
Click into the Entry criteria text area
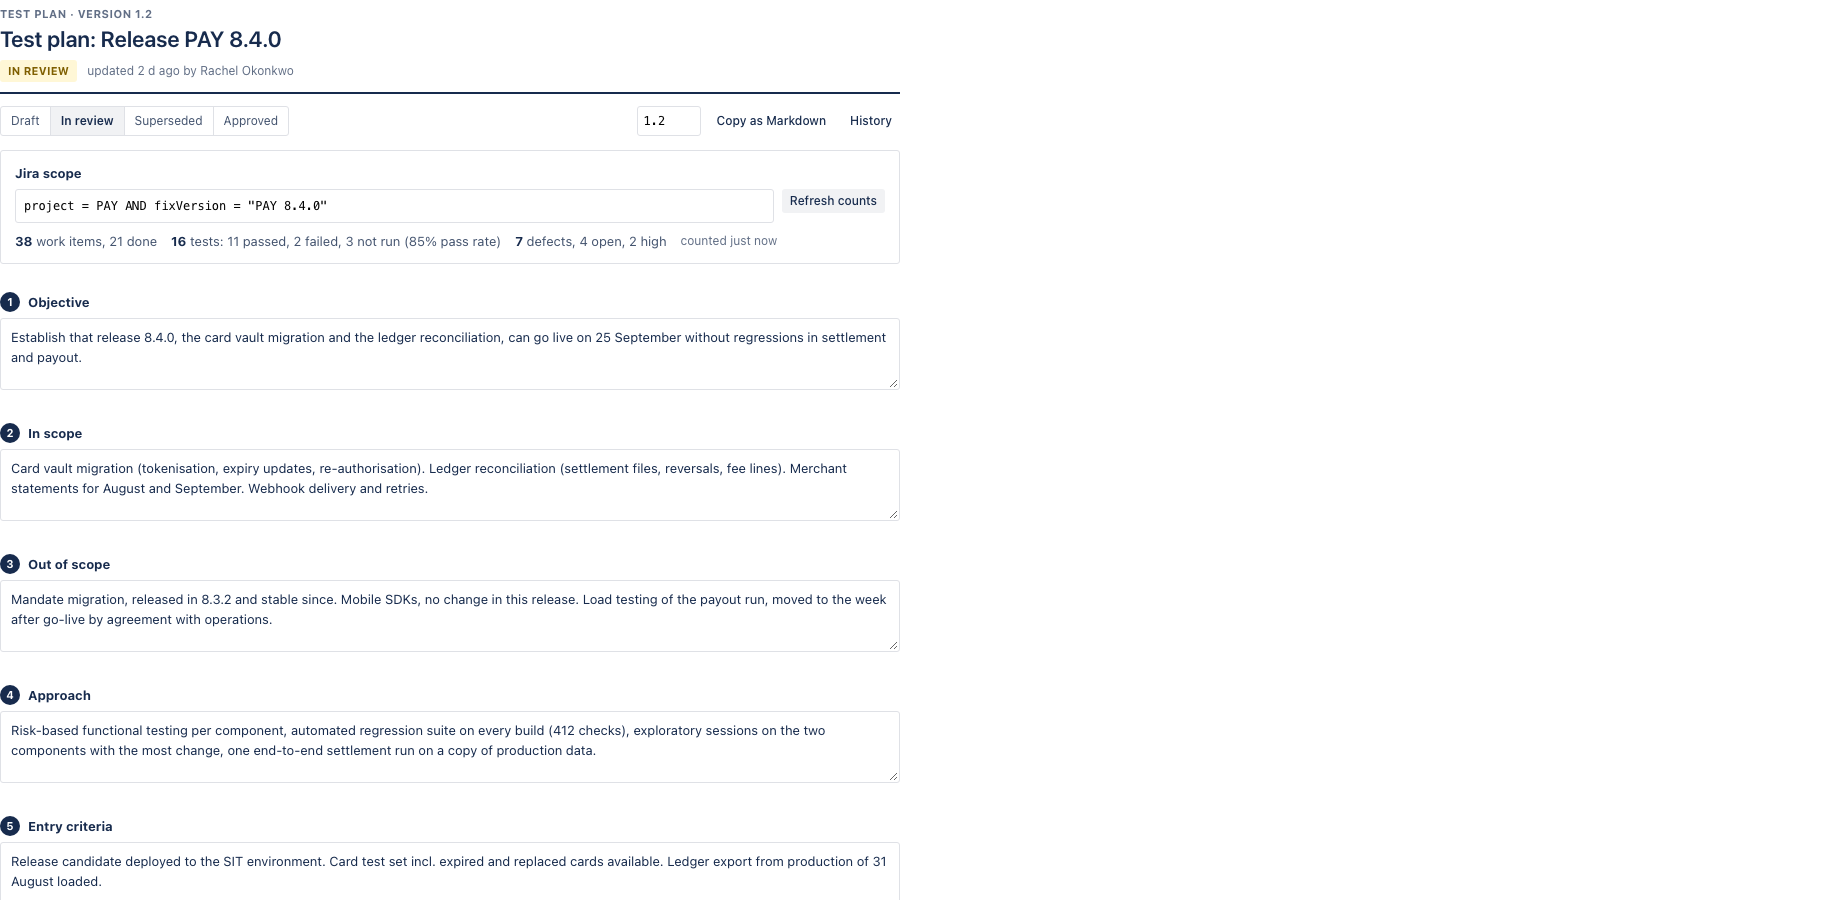(x=450, y=871)
